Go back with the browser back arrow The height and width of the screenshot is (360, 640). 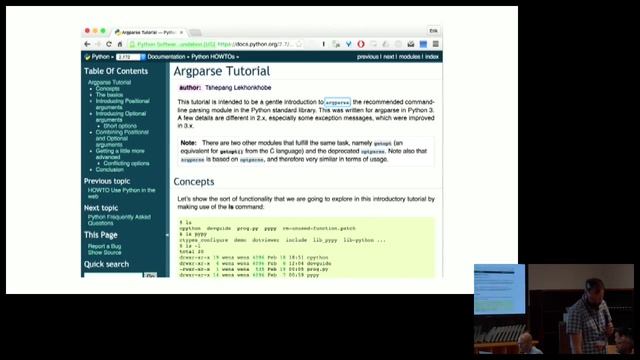pyautogui.click(x=87, y=44)
